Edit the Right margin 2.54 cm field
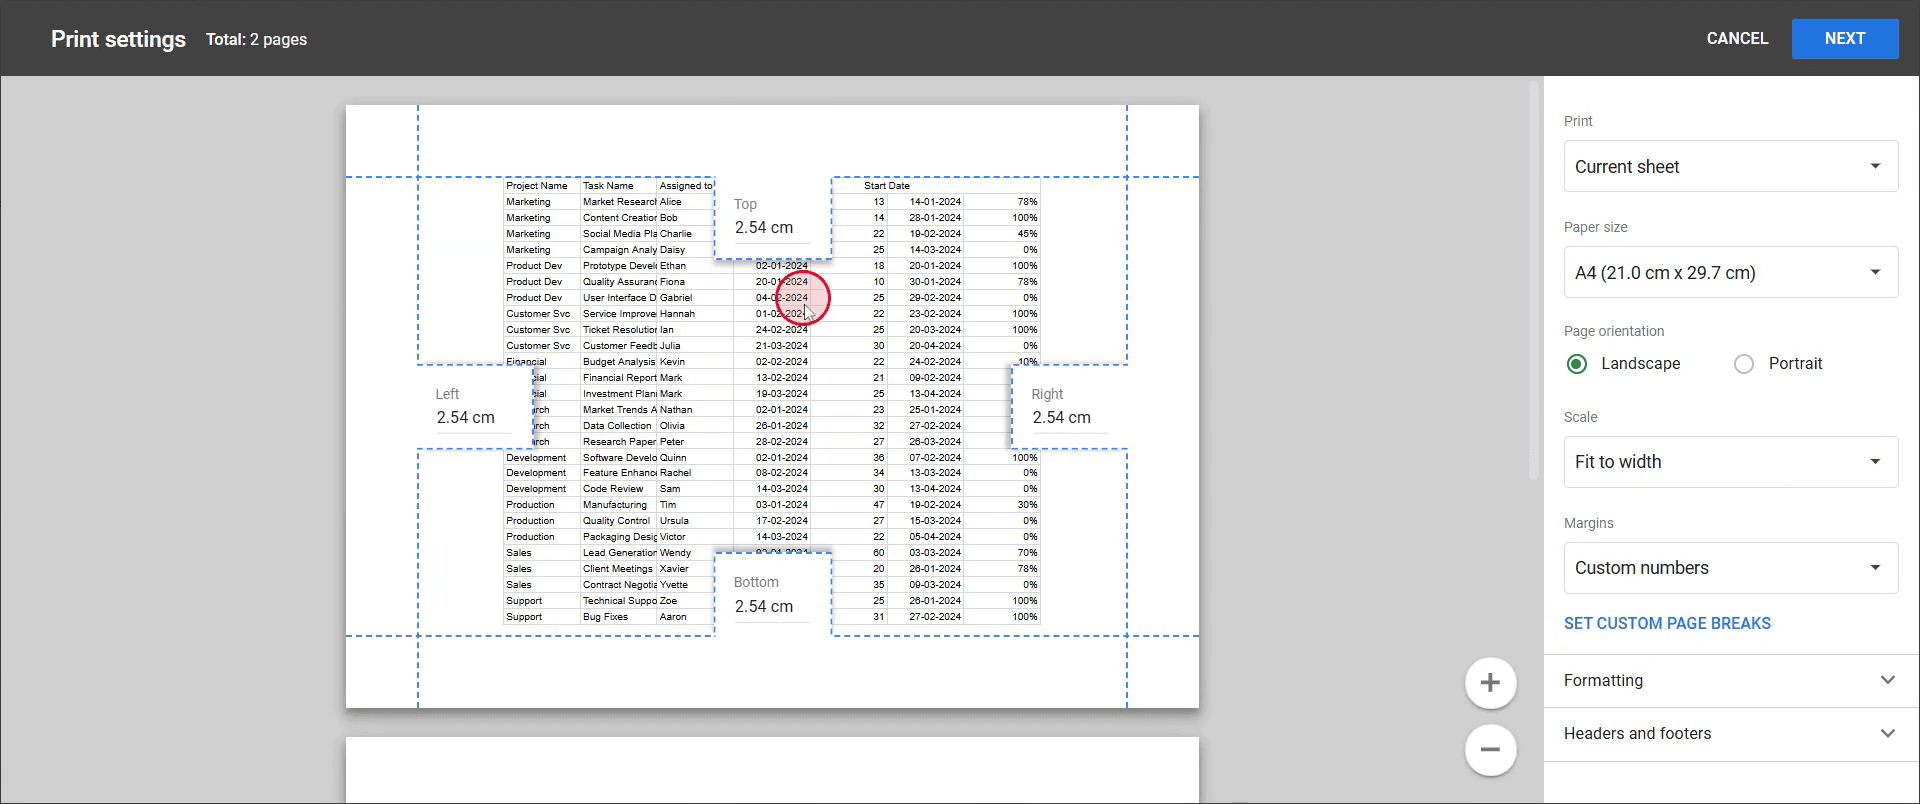The image size is (1920, 804). (x=1069, y=418)
